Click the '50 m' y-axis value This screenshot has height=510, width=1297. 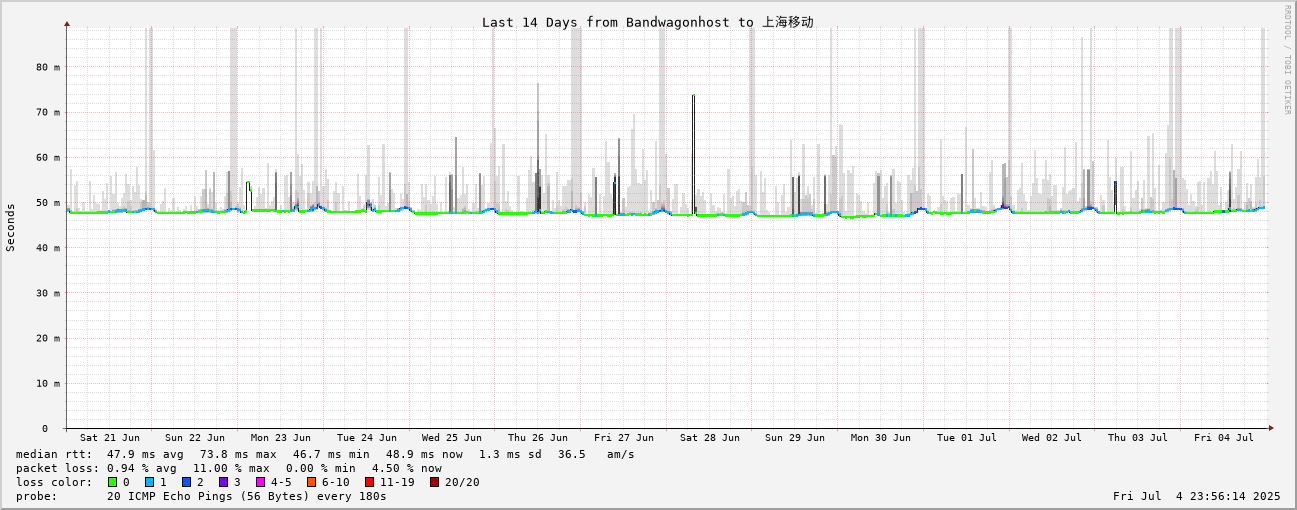[48, 203]
